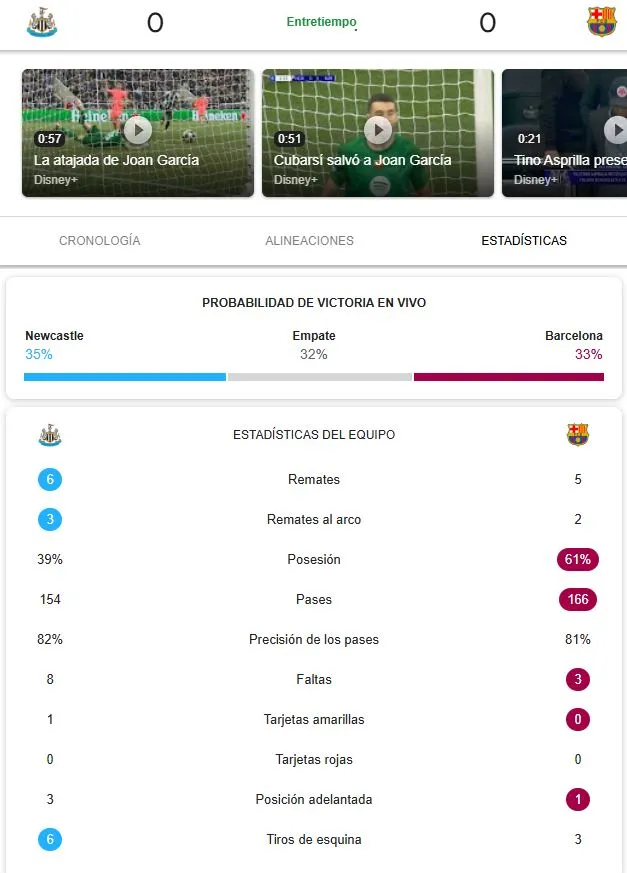Click Newcastle's Tiros de esquina badge
The width and height of the screenshot is (627, 873).
point(50,840)
